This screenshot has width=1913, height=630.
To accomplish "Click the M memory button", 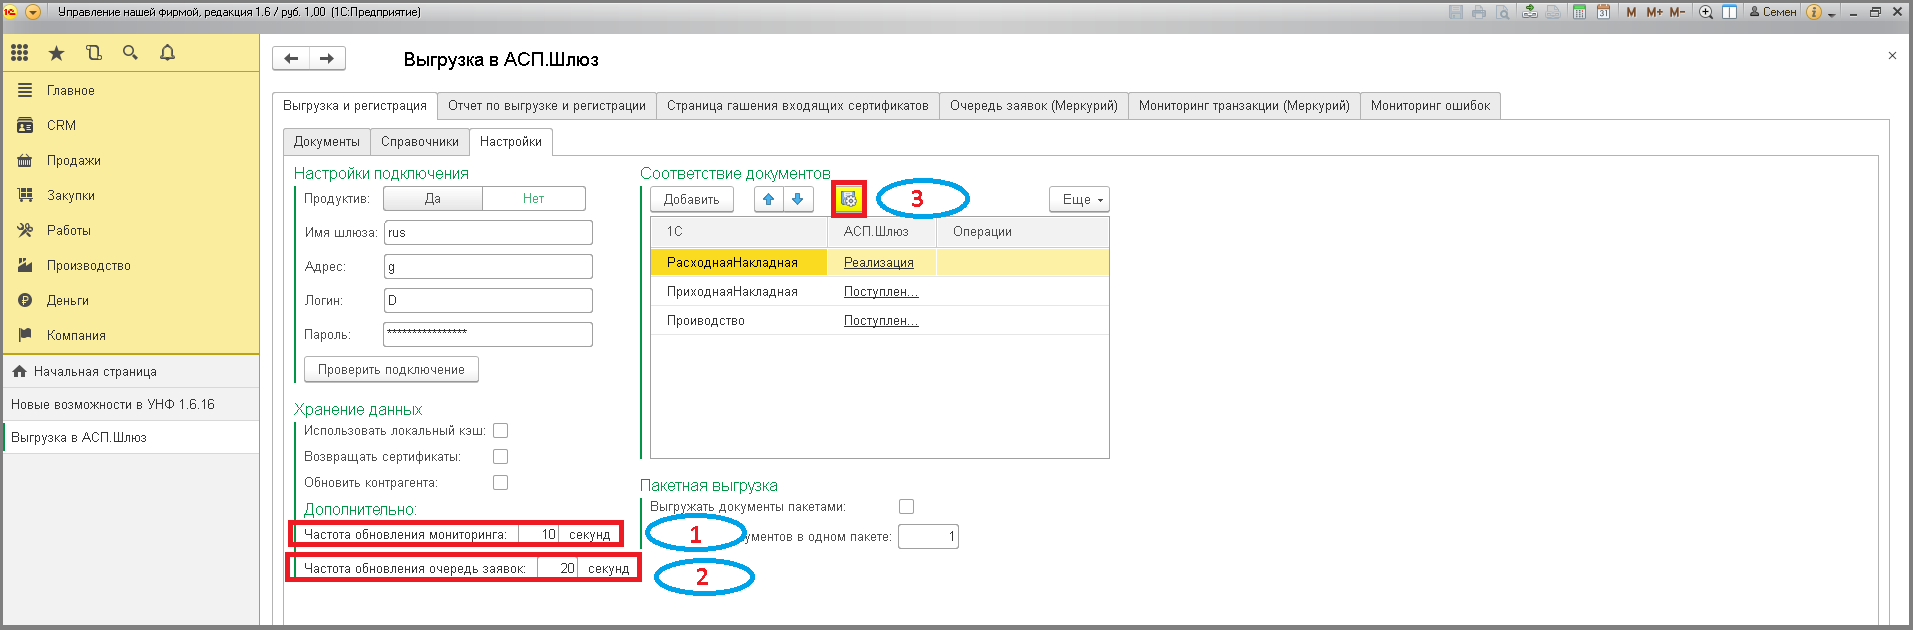I will tap(1631, 12).
